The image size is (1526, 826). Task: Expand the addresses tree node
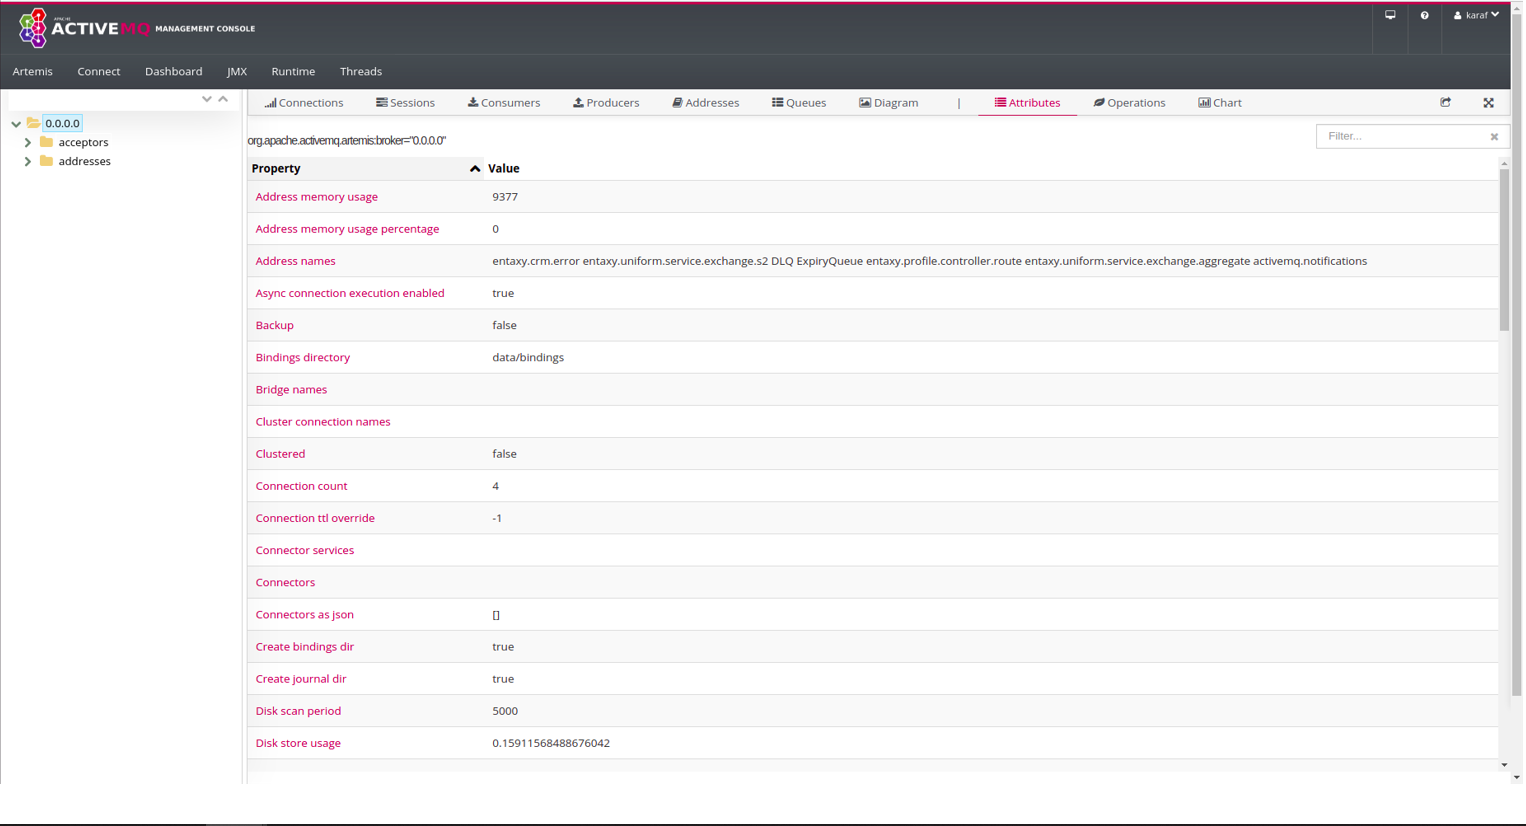[28, 161]
